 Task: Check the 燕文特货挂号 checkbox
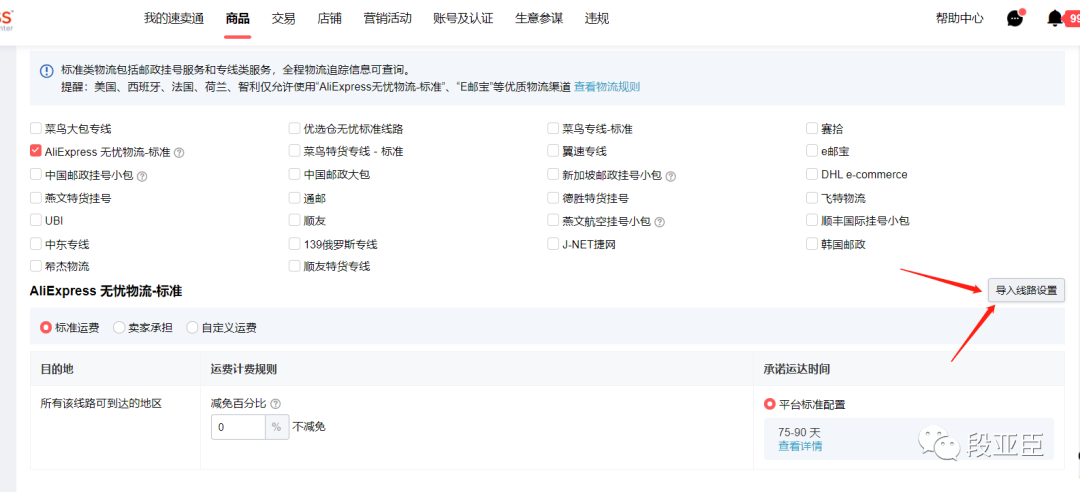coord(36,198)
